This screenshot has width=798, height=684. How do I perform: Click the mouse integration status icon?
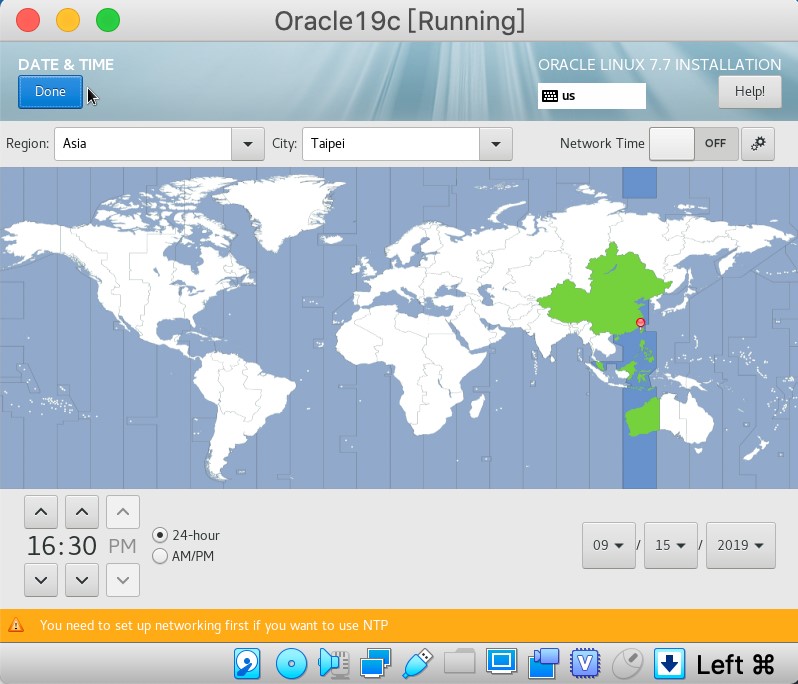point(627,663)
